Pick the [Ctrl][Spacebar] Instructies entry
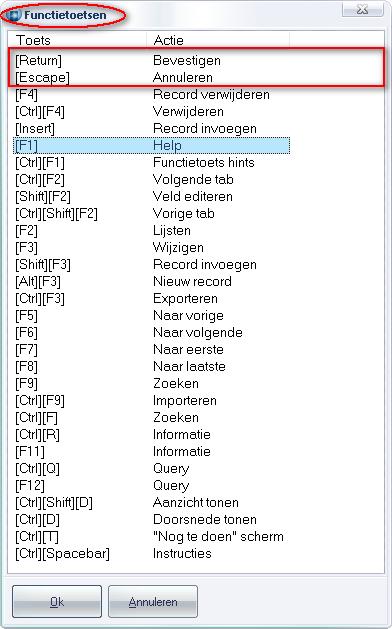This screenshot has height=629, width=392. tap(152, 554)
